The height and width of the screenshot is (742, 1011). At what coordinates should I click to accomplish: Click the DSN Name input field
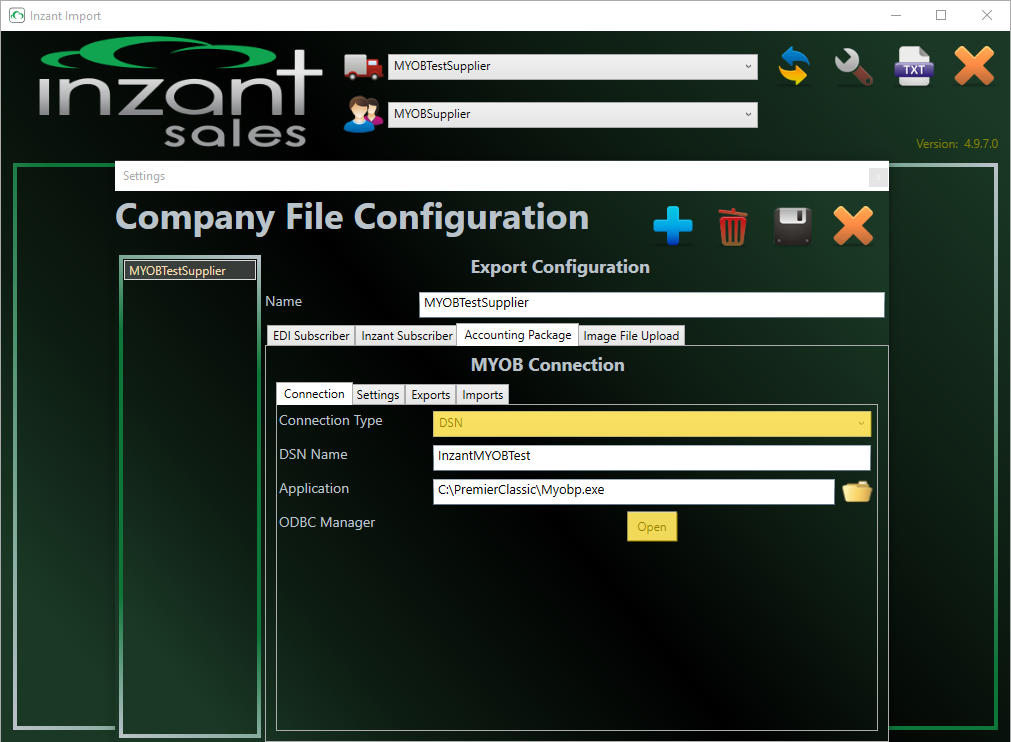[651, 458]
